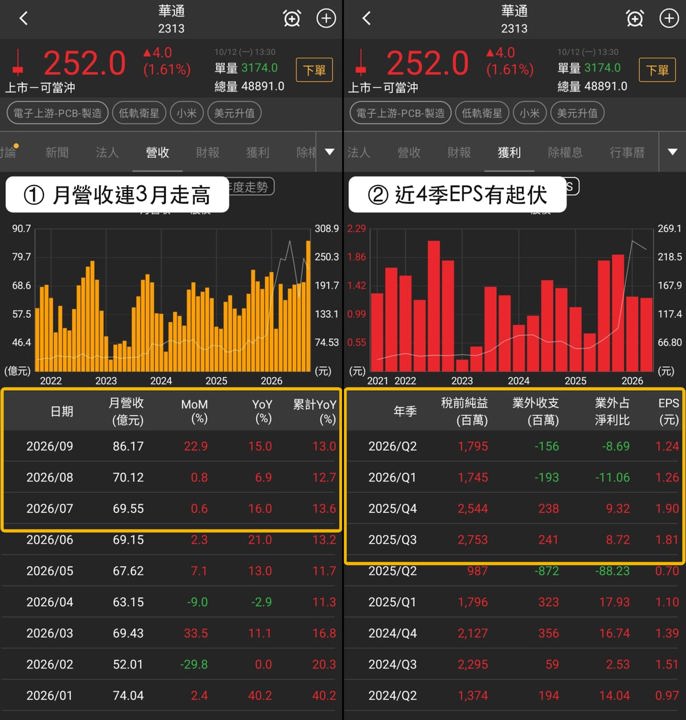Open price alert clock icon, right panel
The height and width of the screenshot is (720, 686).
[635, 19]
